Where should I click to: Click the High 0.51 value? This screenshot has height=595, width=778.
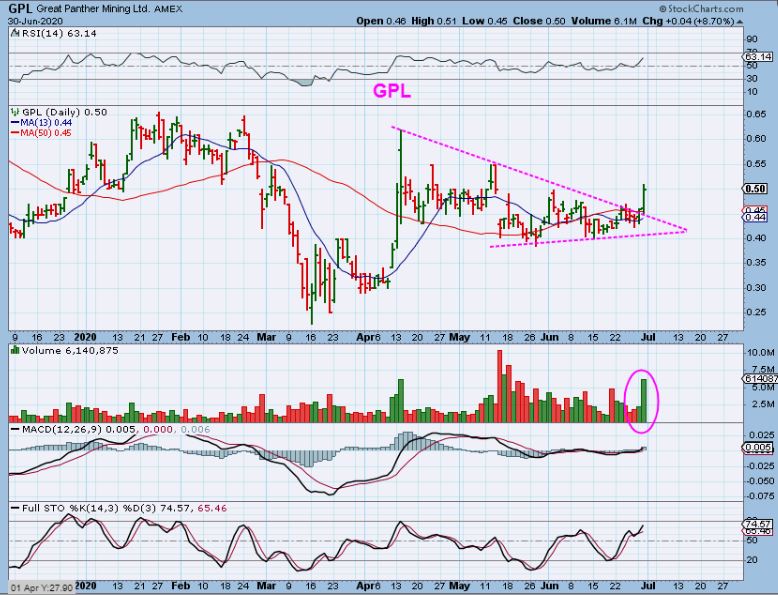point(434,21)
